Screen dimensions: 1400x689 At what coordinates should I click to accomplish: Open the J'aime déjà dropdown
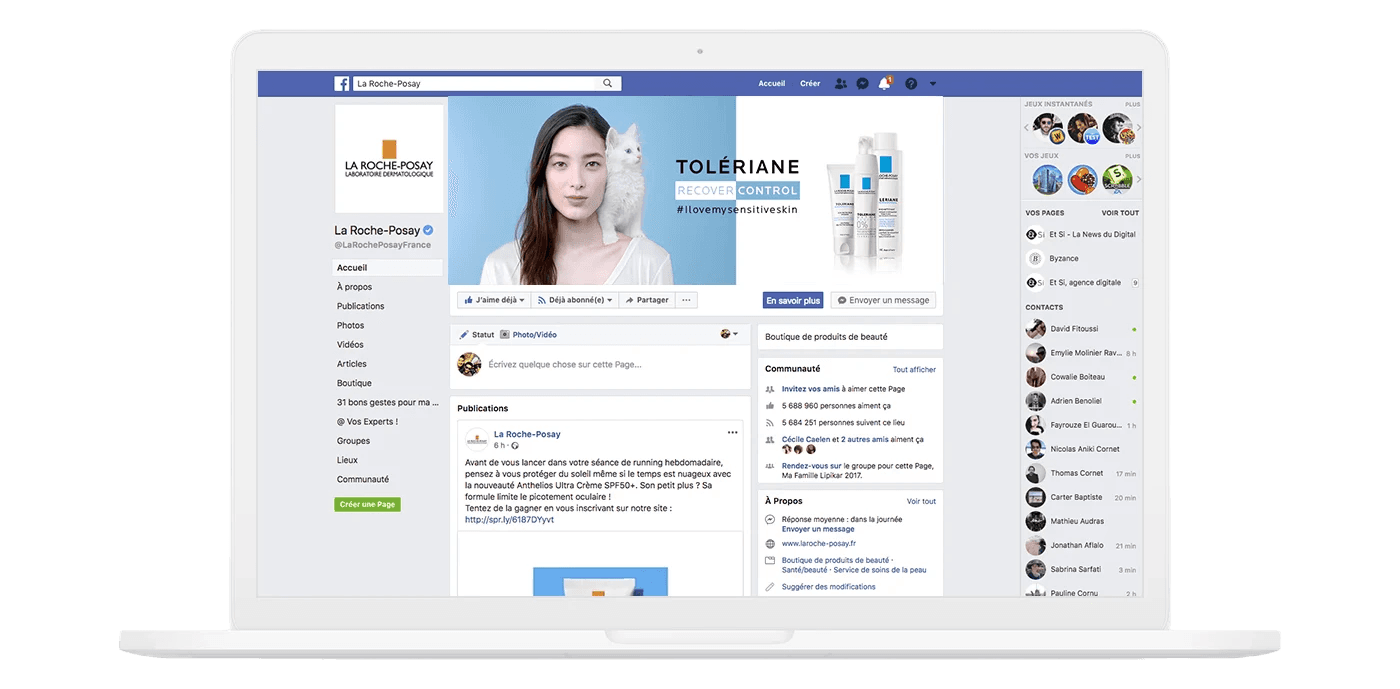coord(494,300)
